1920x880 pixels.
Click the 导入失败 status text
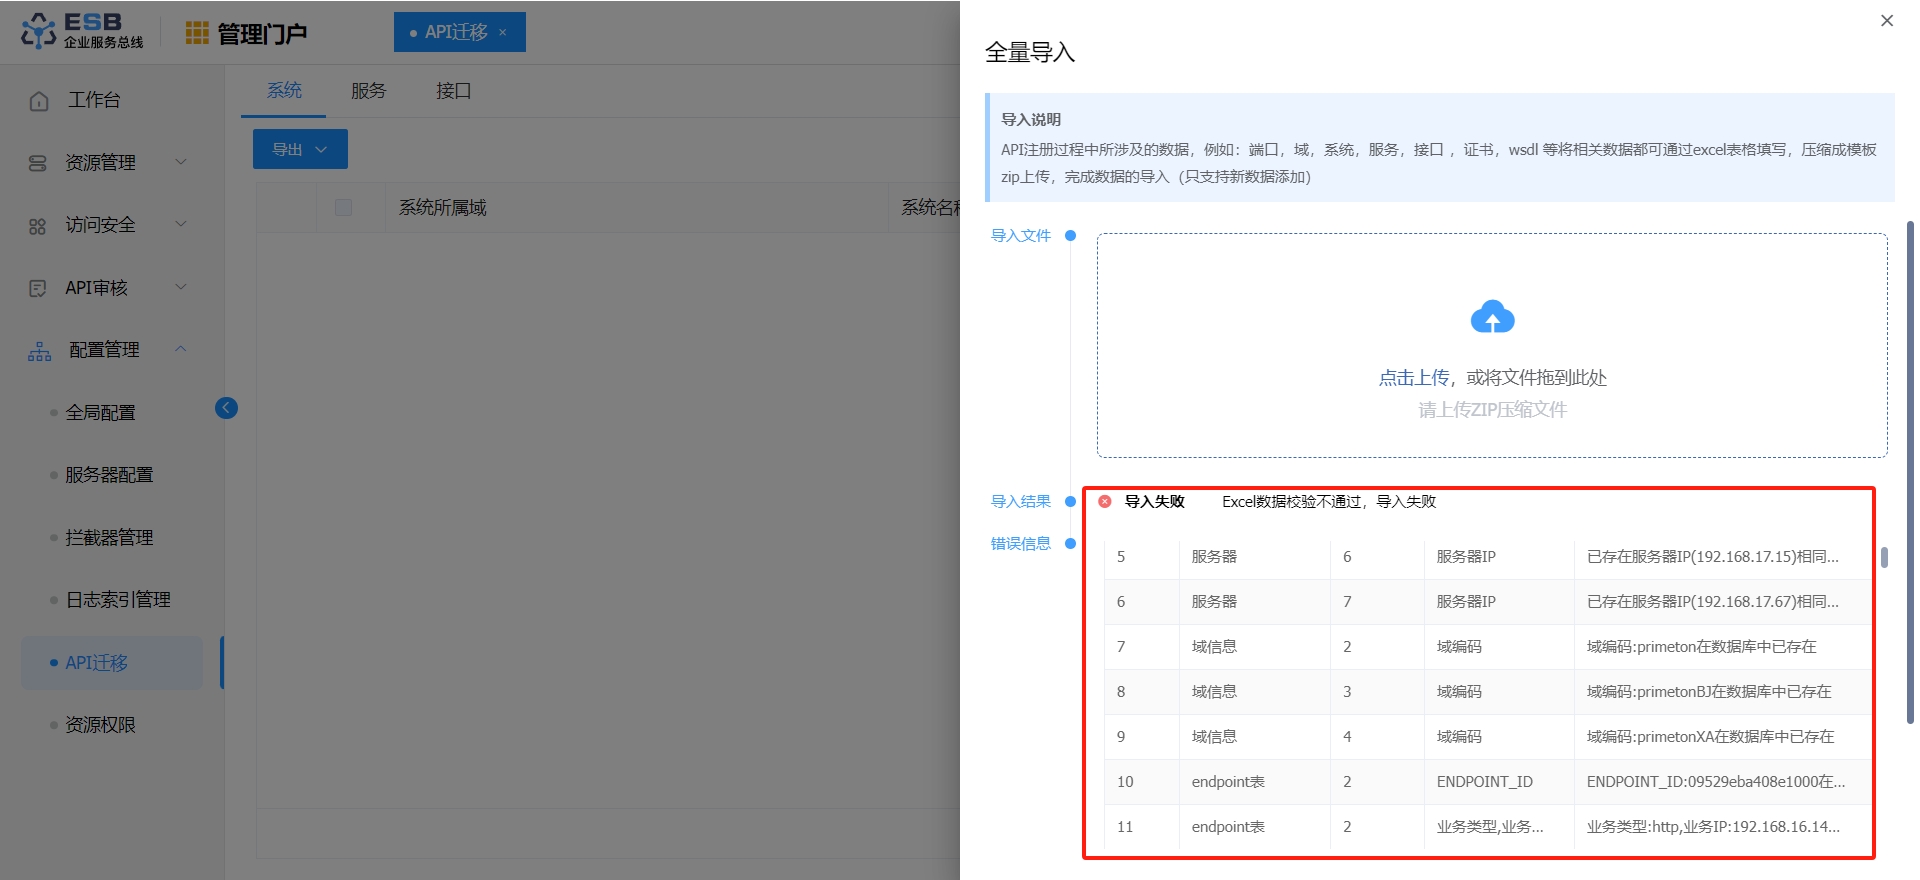(1155, 502)
